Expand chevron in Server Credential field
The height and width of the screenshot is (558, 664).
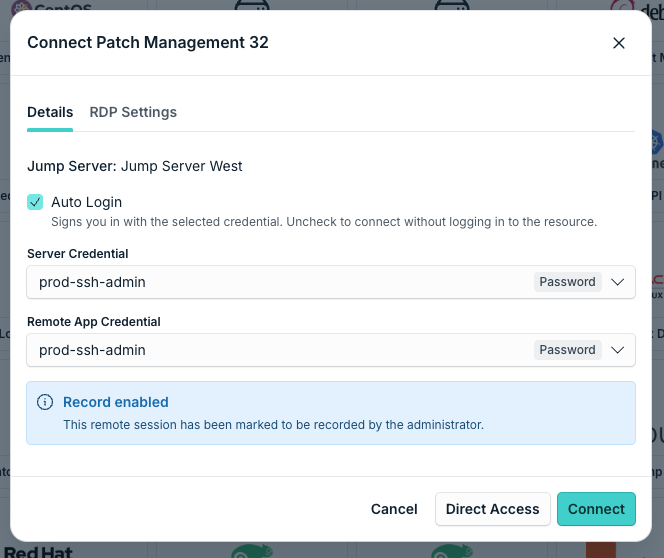[617, 282]
